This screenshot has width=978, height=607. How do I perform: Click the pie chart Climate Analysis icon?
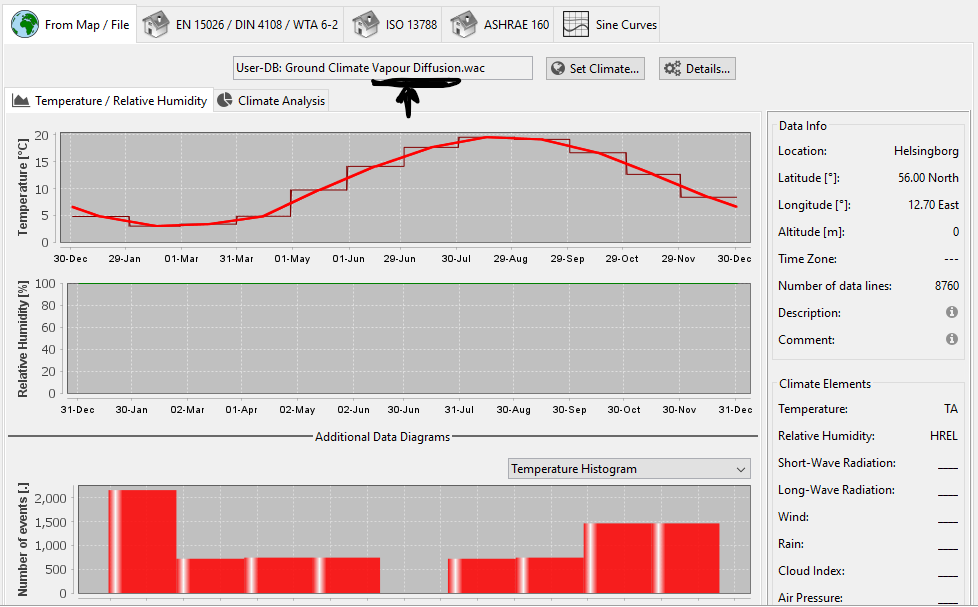(225, 100)
